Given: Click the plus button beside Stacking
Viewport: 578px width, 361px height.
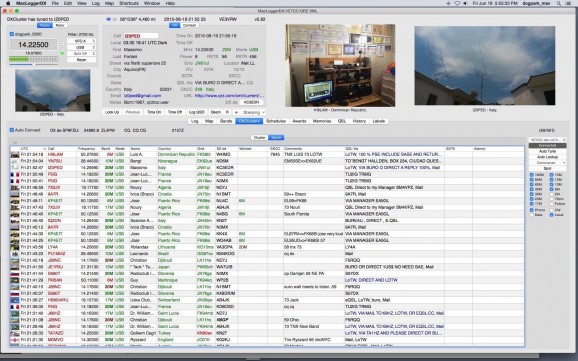Looking at the screenshot, I should 236,112.
